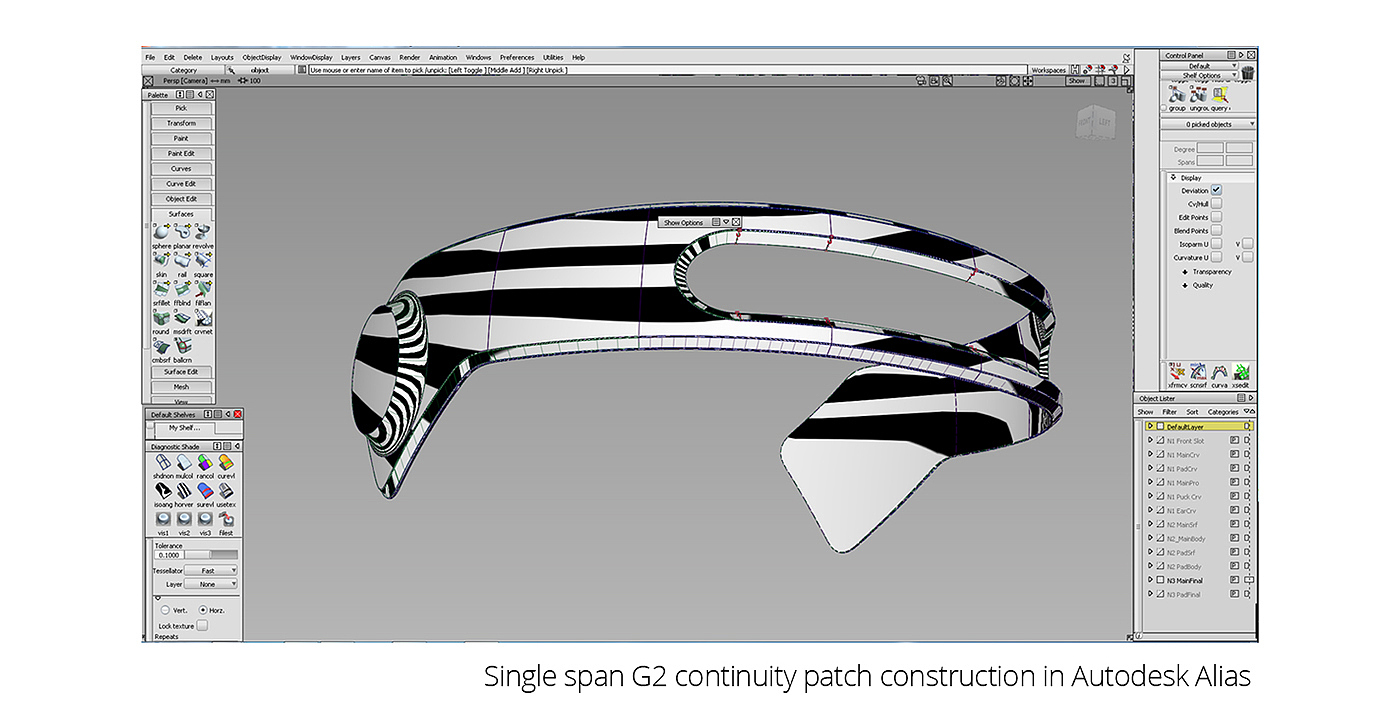Choose the srfillet surface fillet tool
Image resolution: width=1400 pixels, height=716 pixels.
click(x=161, y=289)
